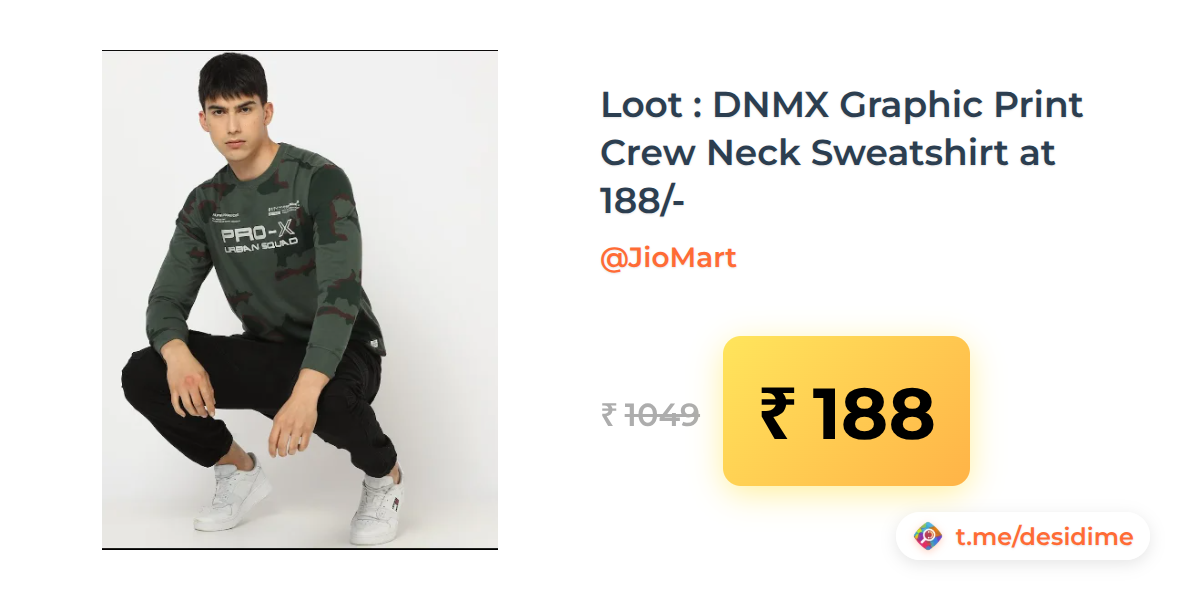The width and height of the screenshot is (1200, 600).
Task: Click the rupee symbol inside the yellow badge
Action: [x=778, y=414]
